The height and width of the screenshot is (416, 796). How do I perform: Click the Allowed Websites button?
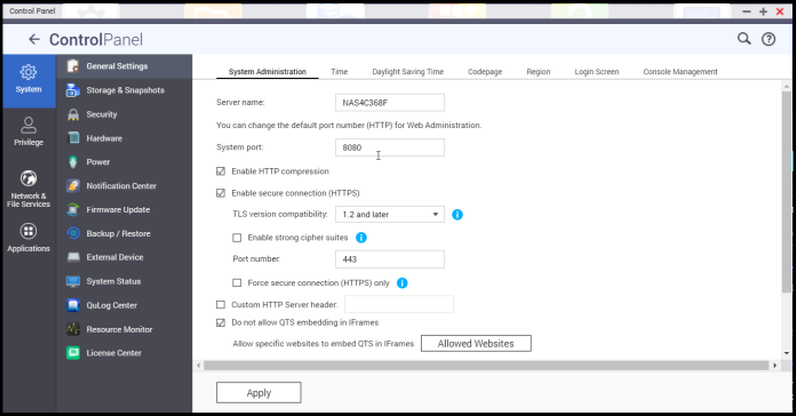pos(476,343)
